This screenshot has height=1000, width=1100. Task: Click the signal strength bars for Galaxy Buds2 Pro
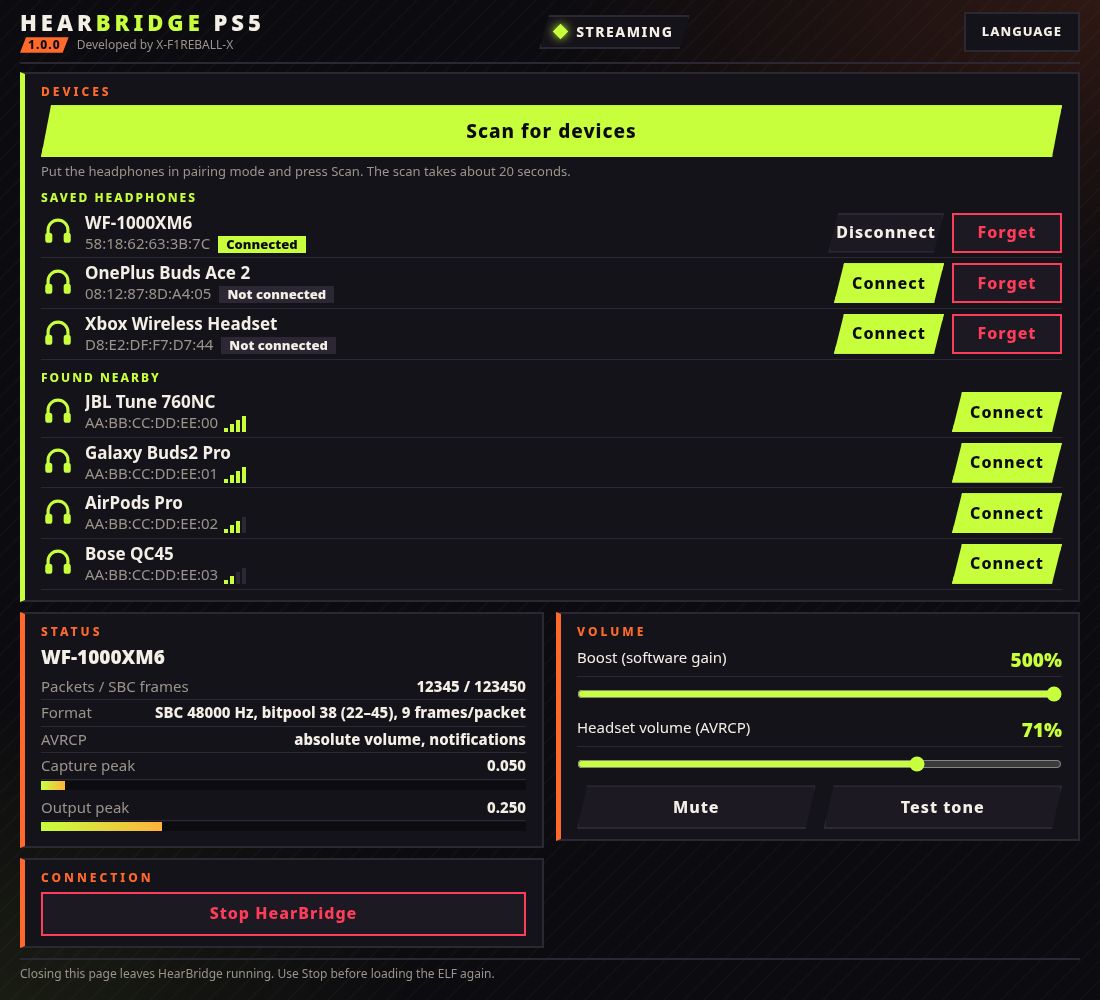(x=235, y=474)
